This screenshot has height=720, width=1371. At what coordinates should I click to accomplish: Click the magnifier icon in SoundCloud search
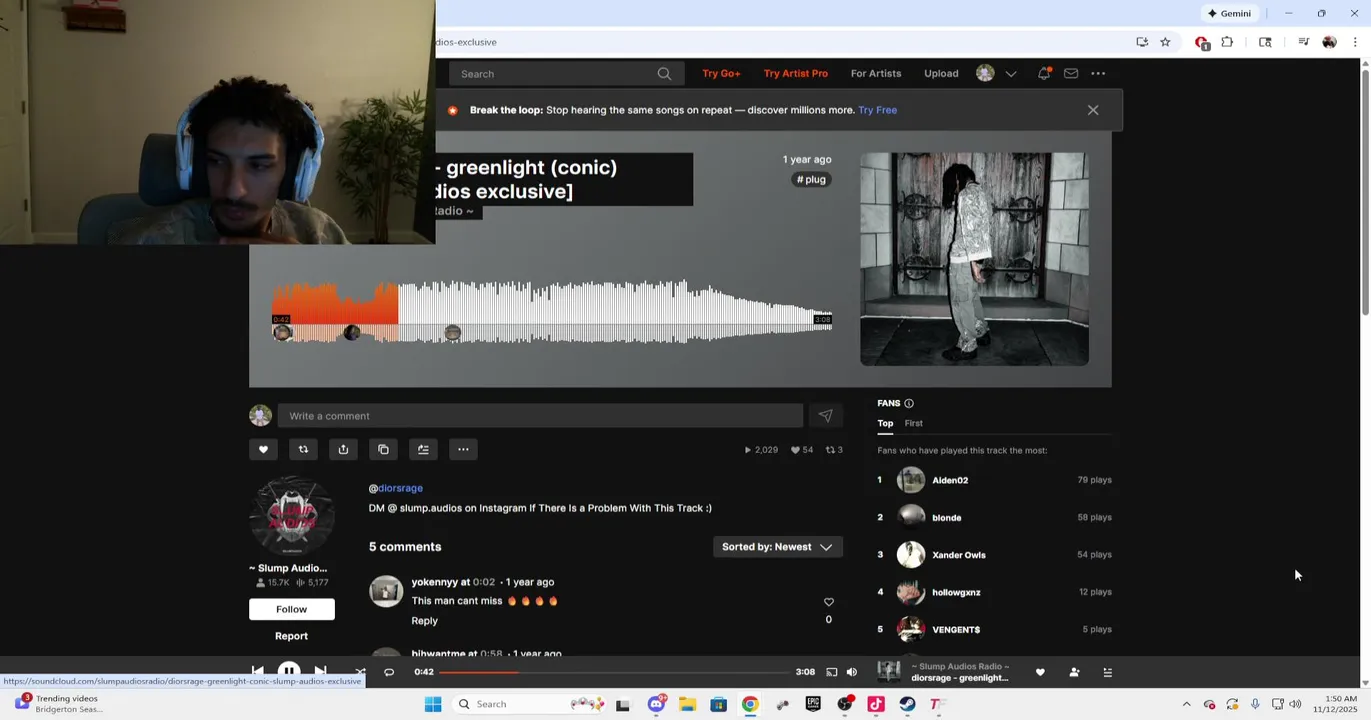[664, 74]
